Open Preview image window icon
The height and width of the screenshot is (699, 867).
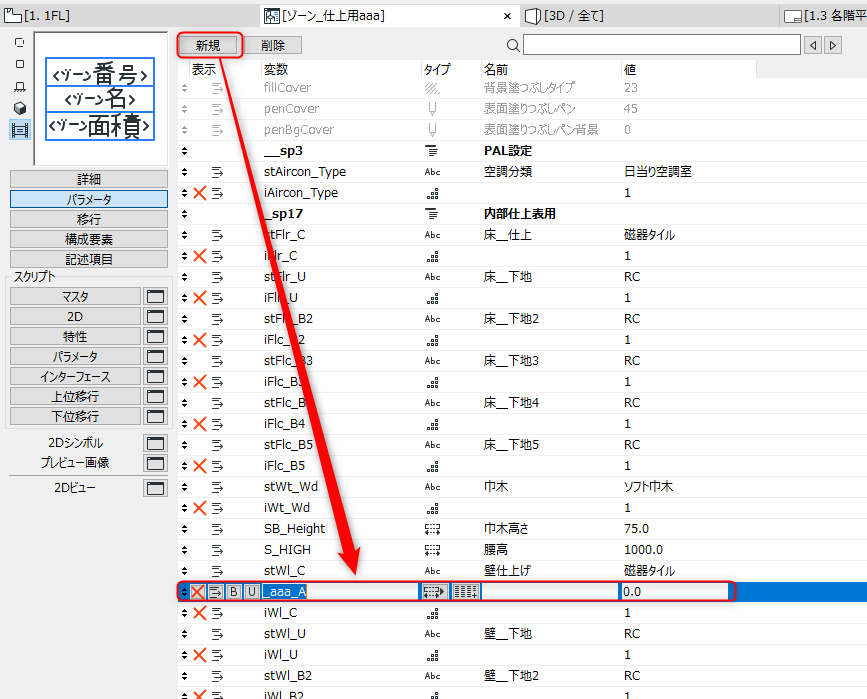155,463
